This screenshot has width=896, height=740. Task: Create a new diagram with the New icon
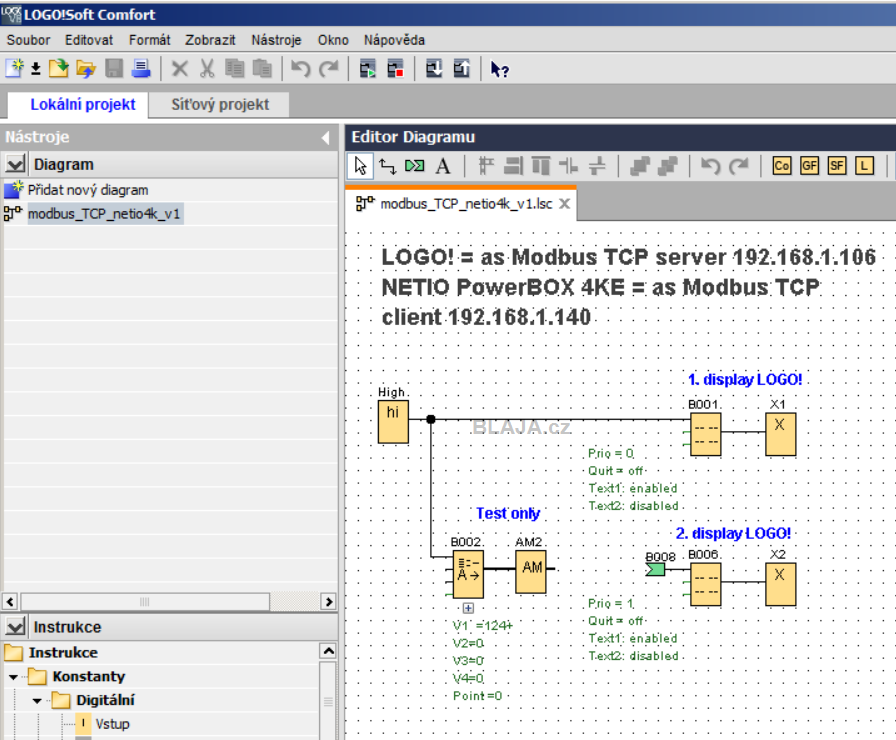pyautogui.click(x=15, y=69)
